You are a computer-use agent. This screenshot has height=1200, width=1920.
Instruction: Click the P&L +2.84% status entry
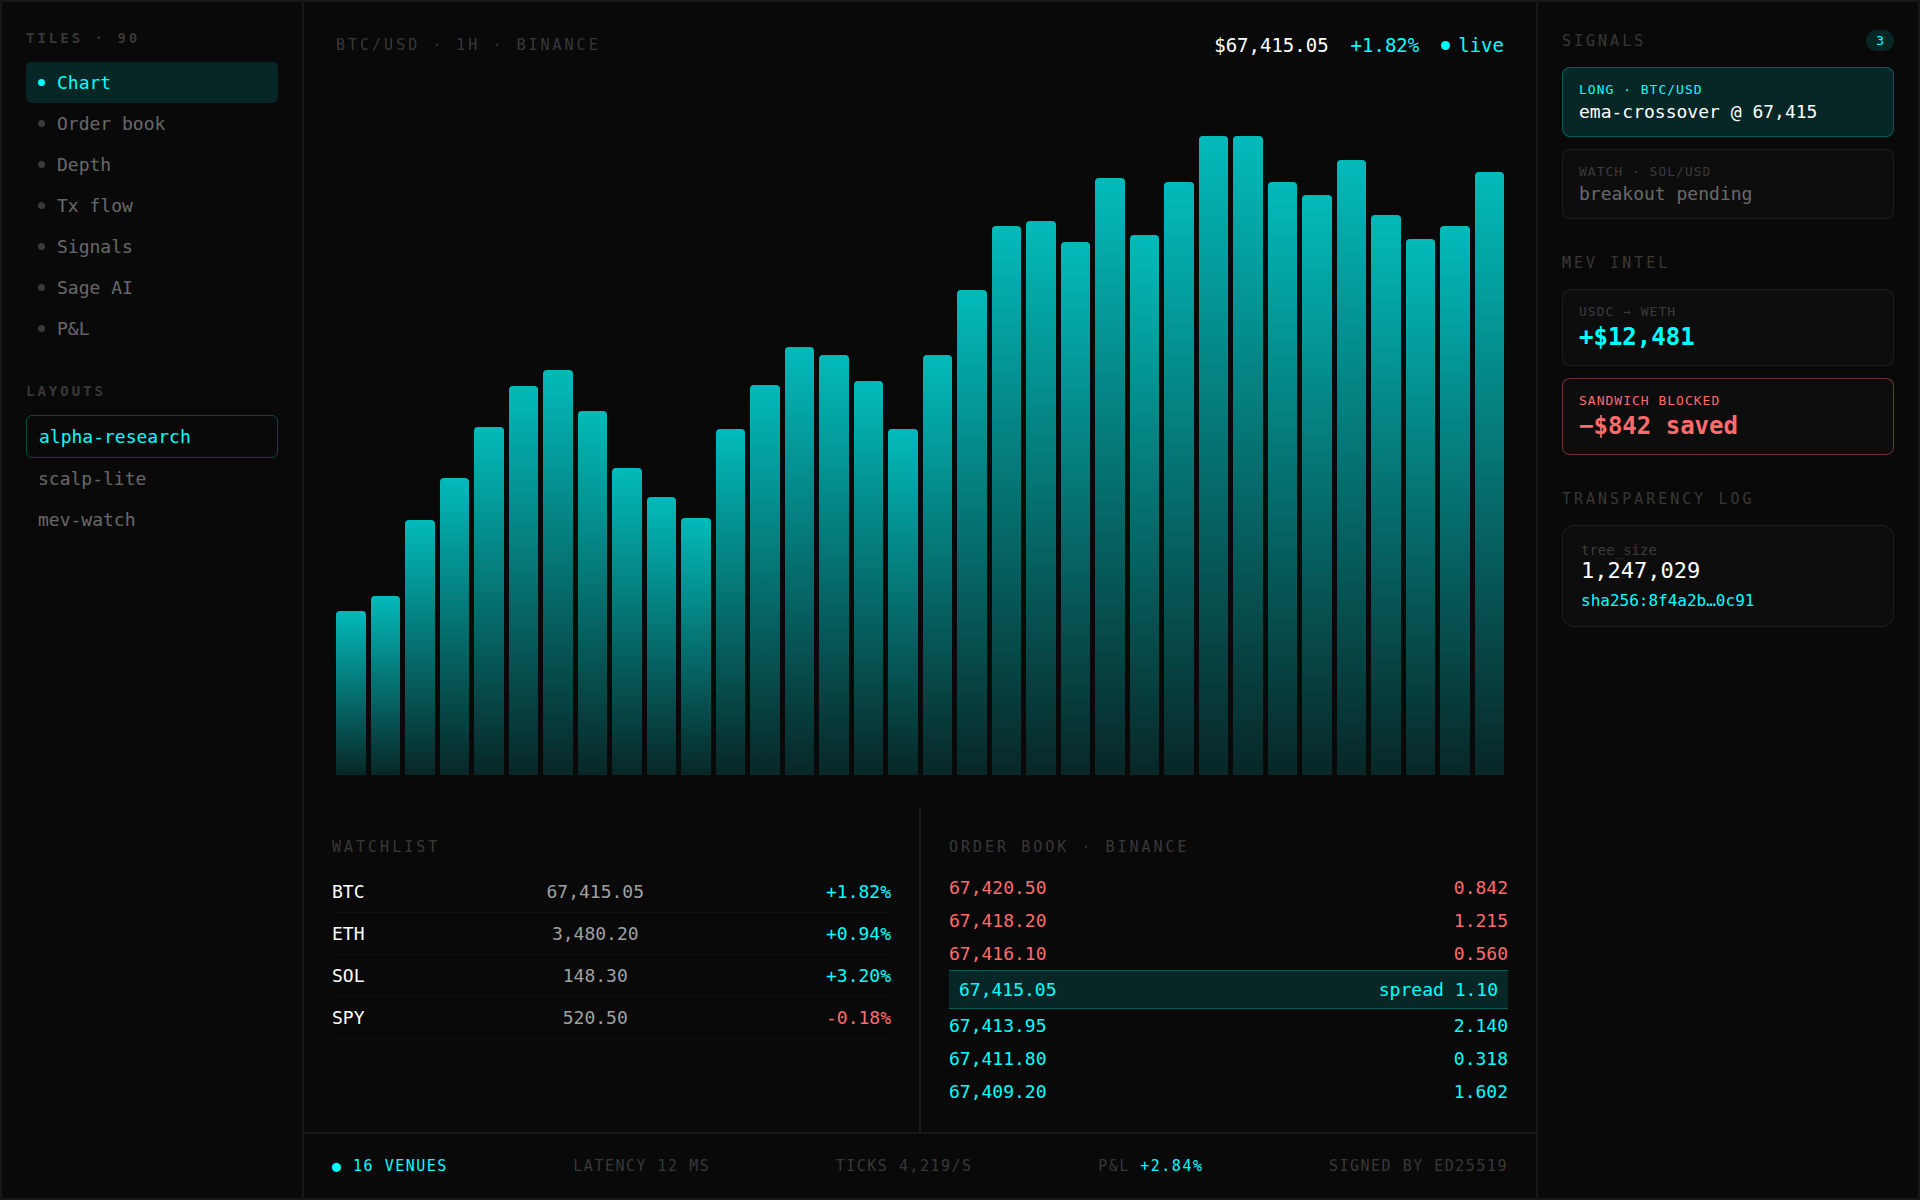(1150, 1166)
